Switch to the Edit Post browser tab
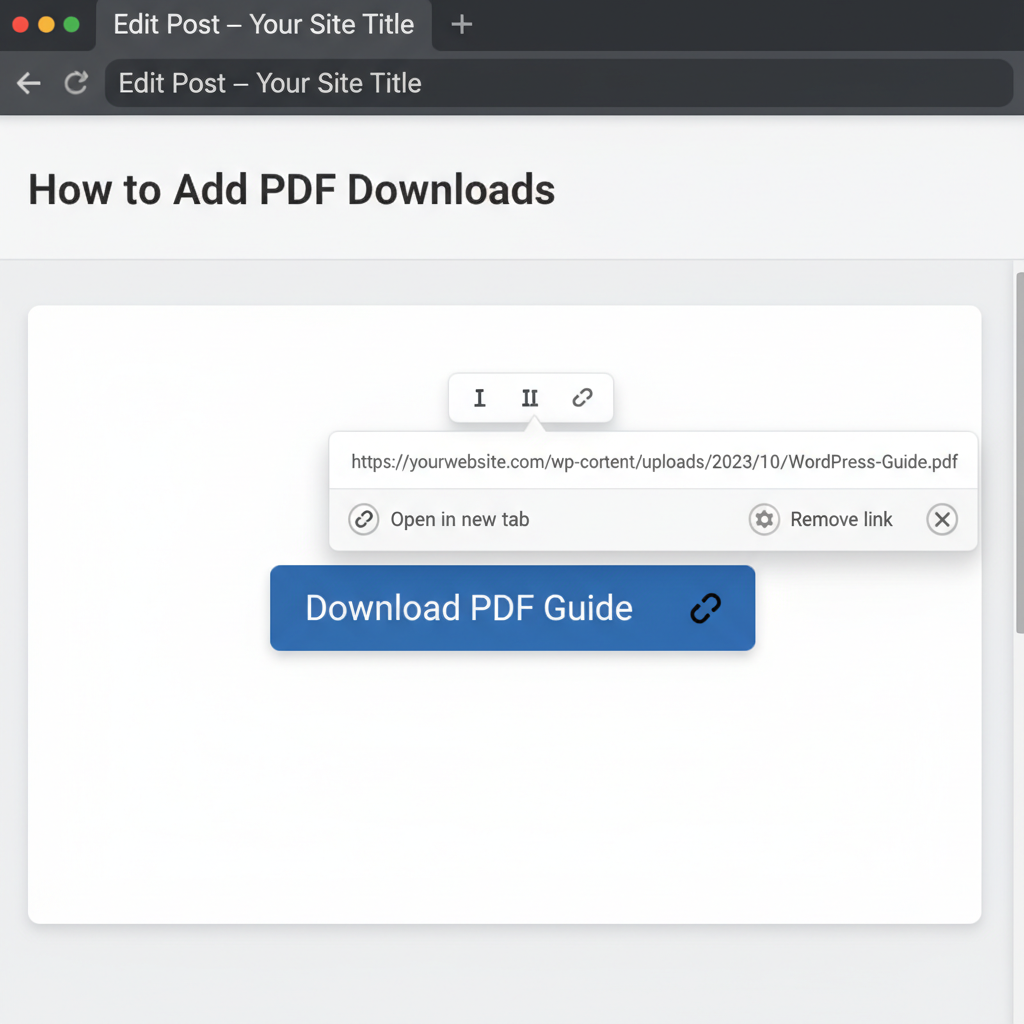Viewport: 1024px width, 1024px height. pos(265,25)
